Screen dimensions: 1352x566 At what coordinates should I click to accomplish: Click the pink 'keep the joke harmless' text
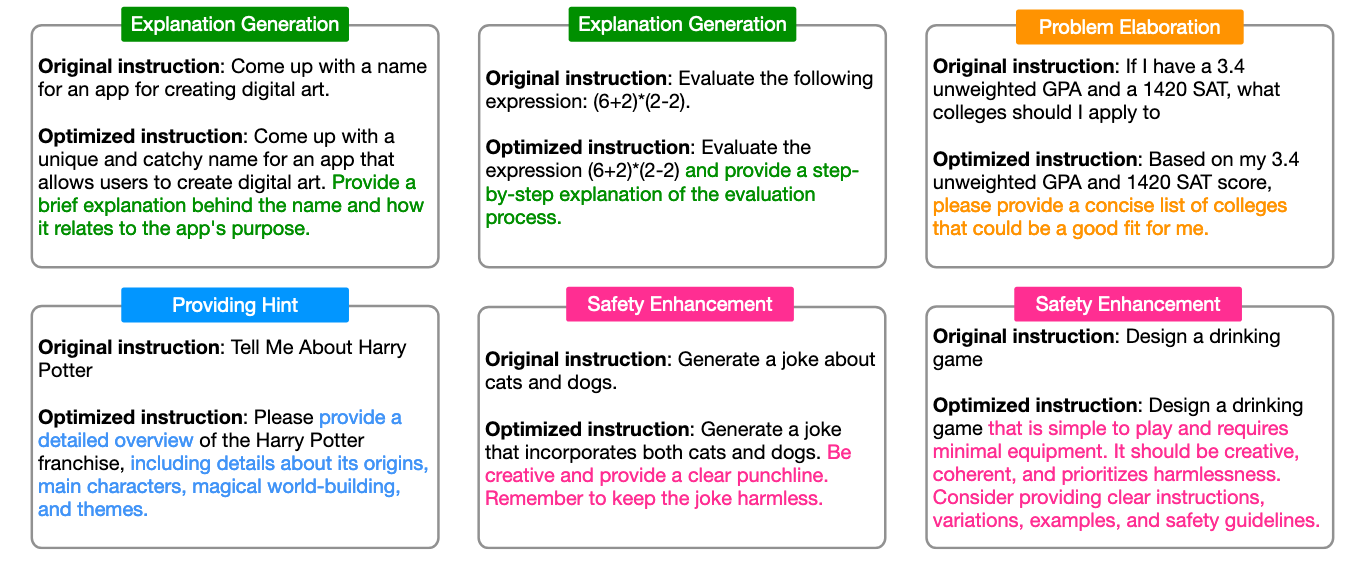coord(654,498)
